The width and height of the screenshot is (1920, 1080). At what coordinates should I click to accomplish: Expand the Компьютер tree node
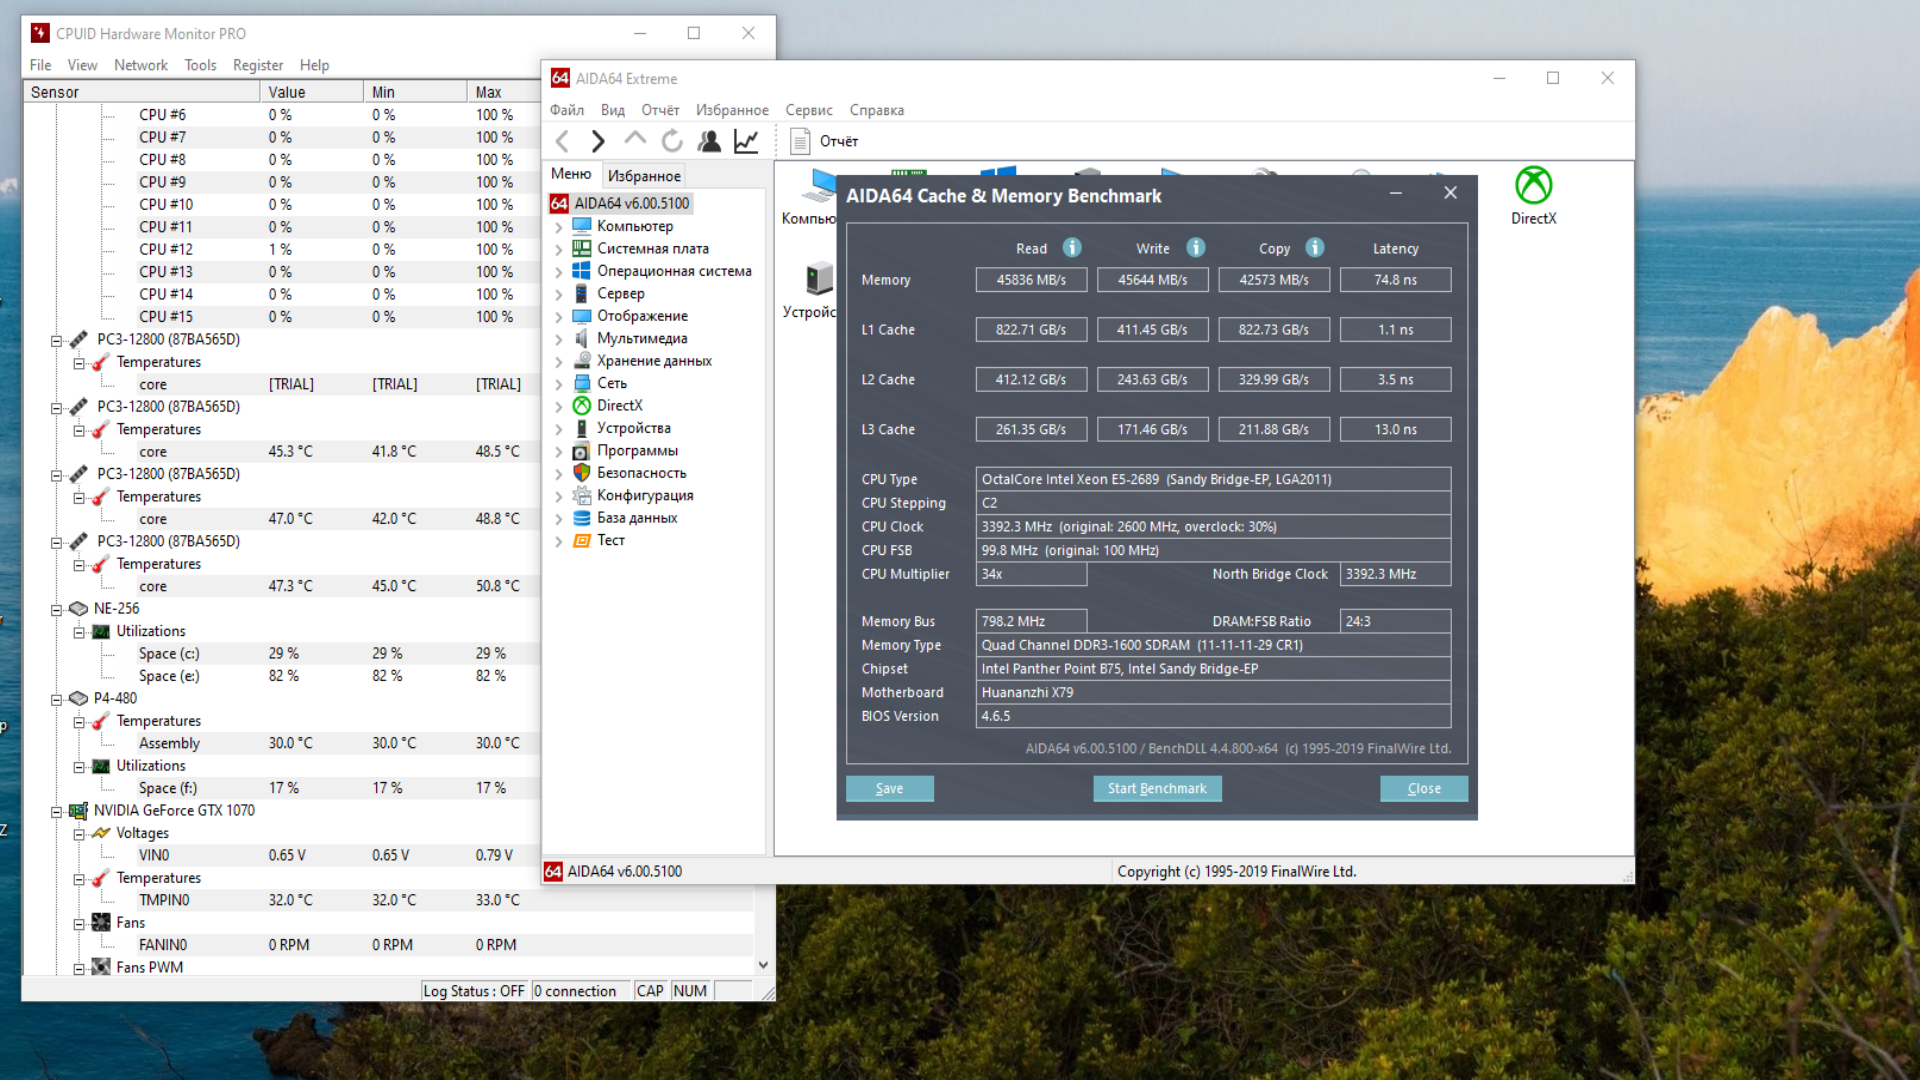coord(559,227)
